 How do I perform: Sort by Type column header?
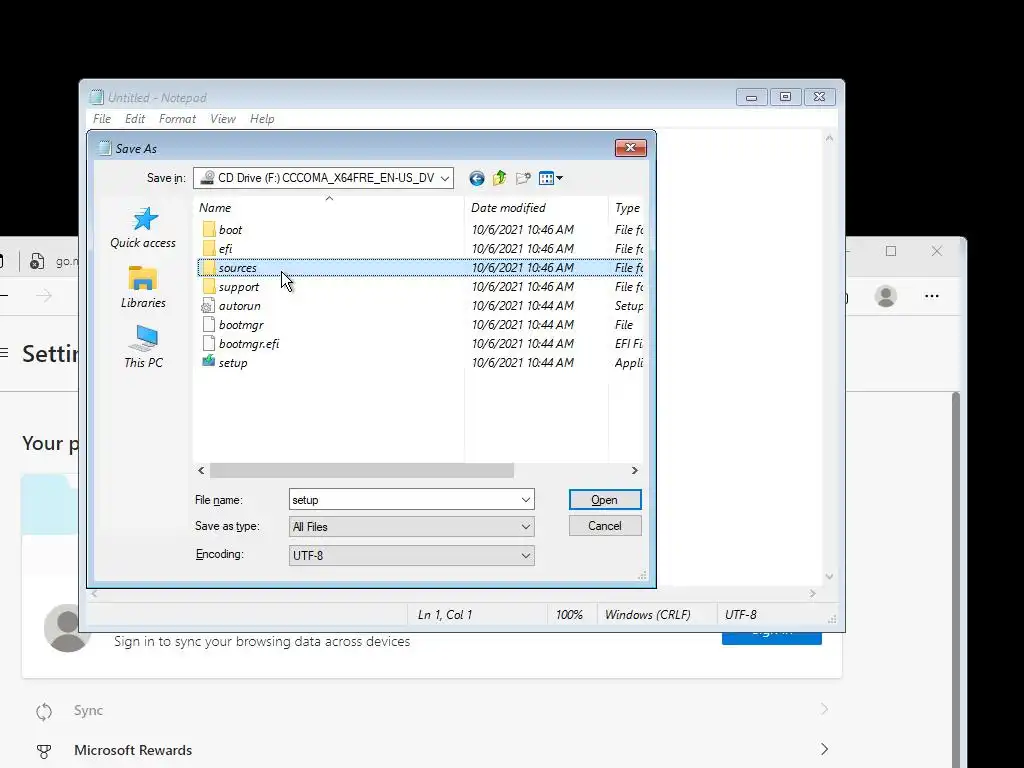click(x=626, y=208)
